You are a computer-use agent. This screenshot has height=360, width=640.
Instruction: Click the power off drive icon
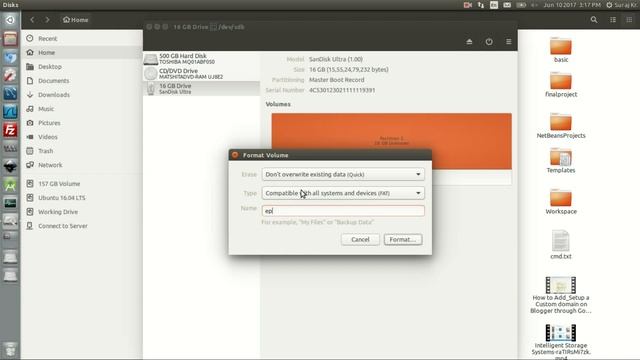pyautogui.click(x=489, y=42)
